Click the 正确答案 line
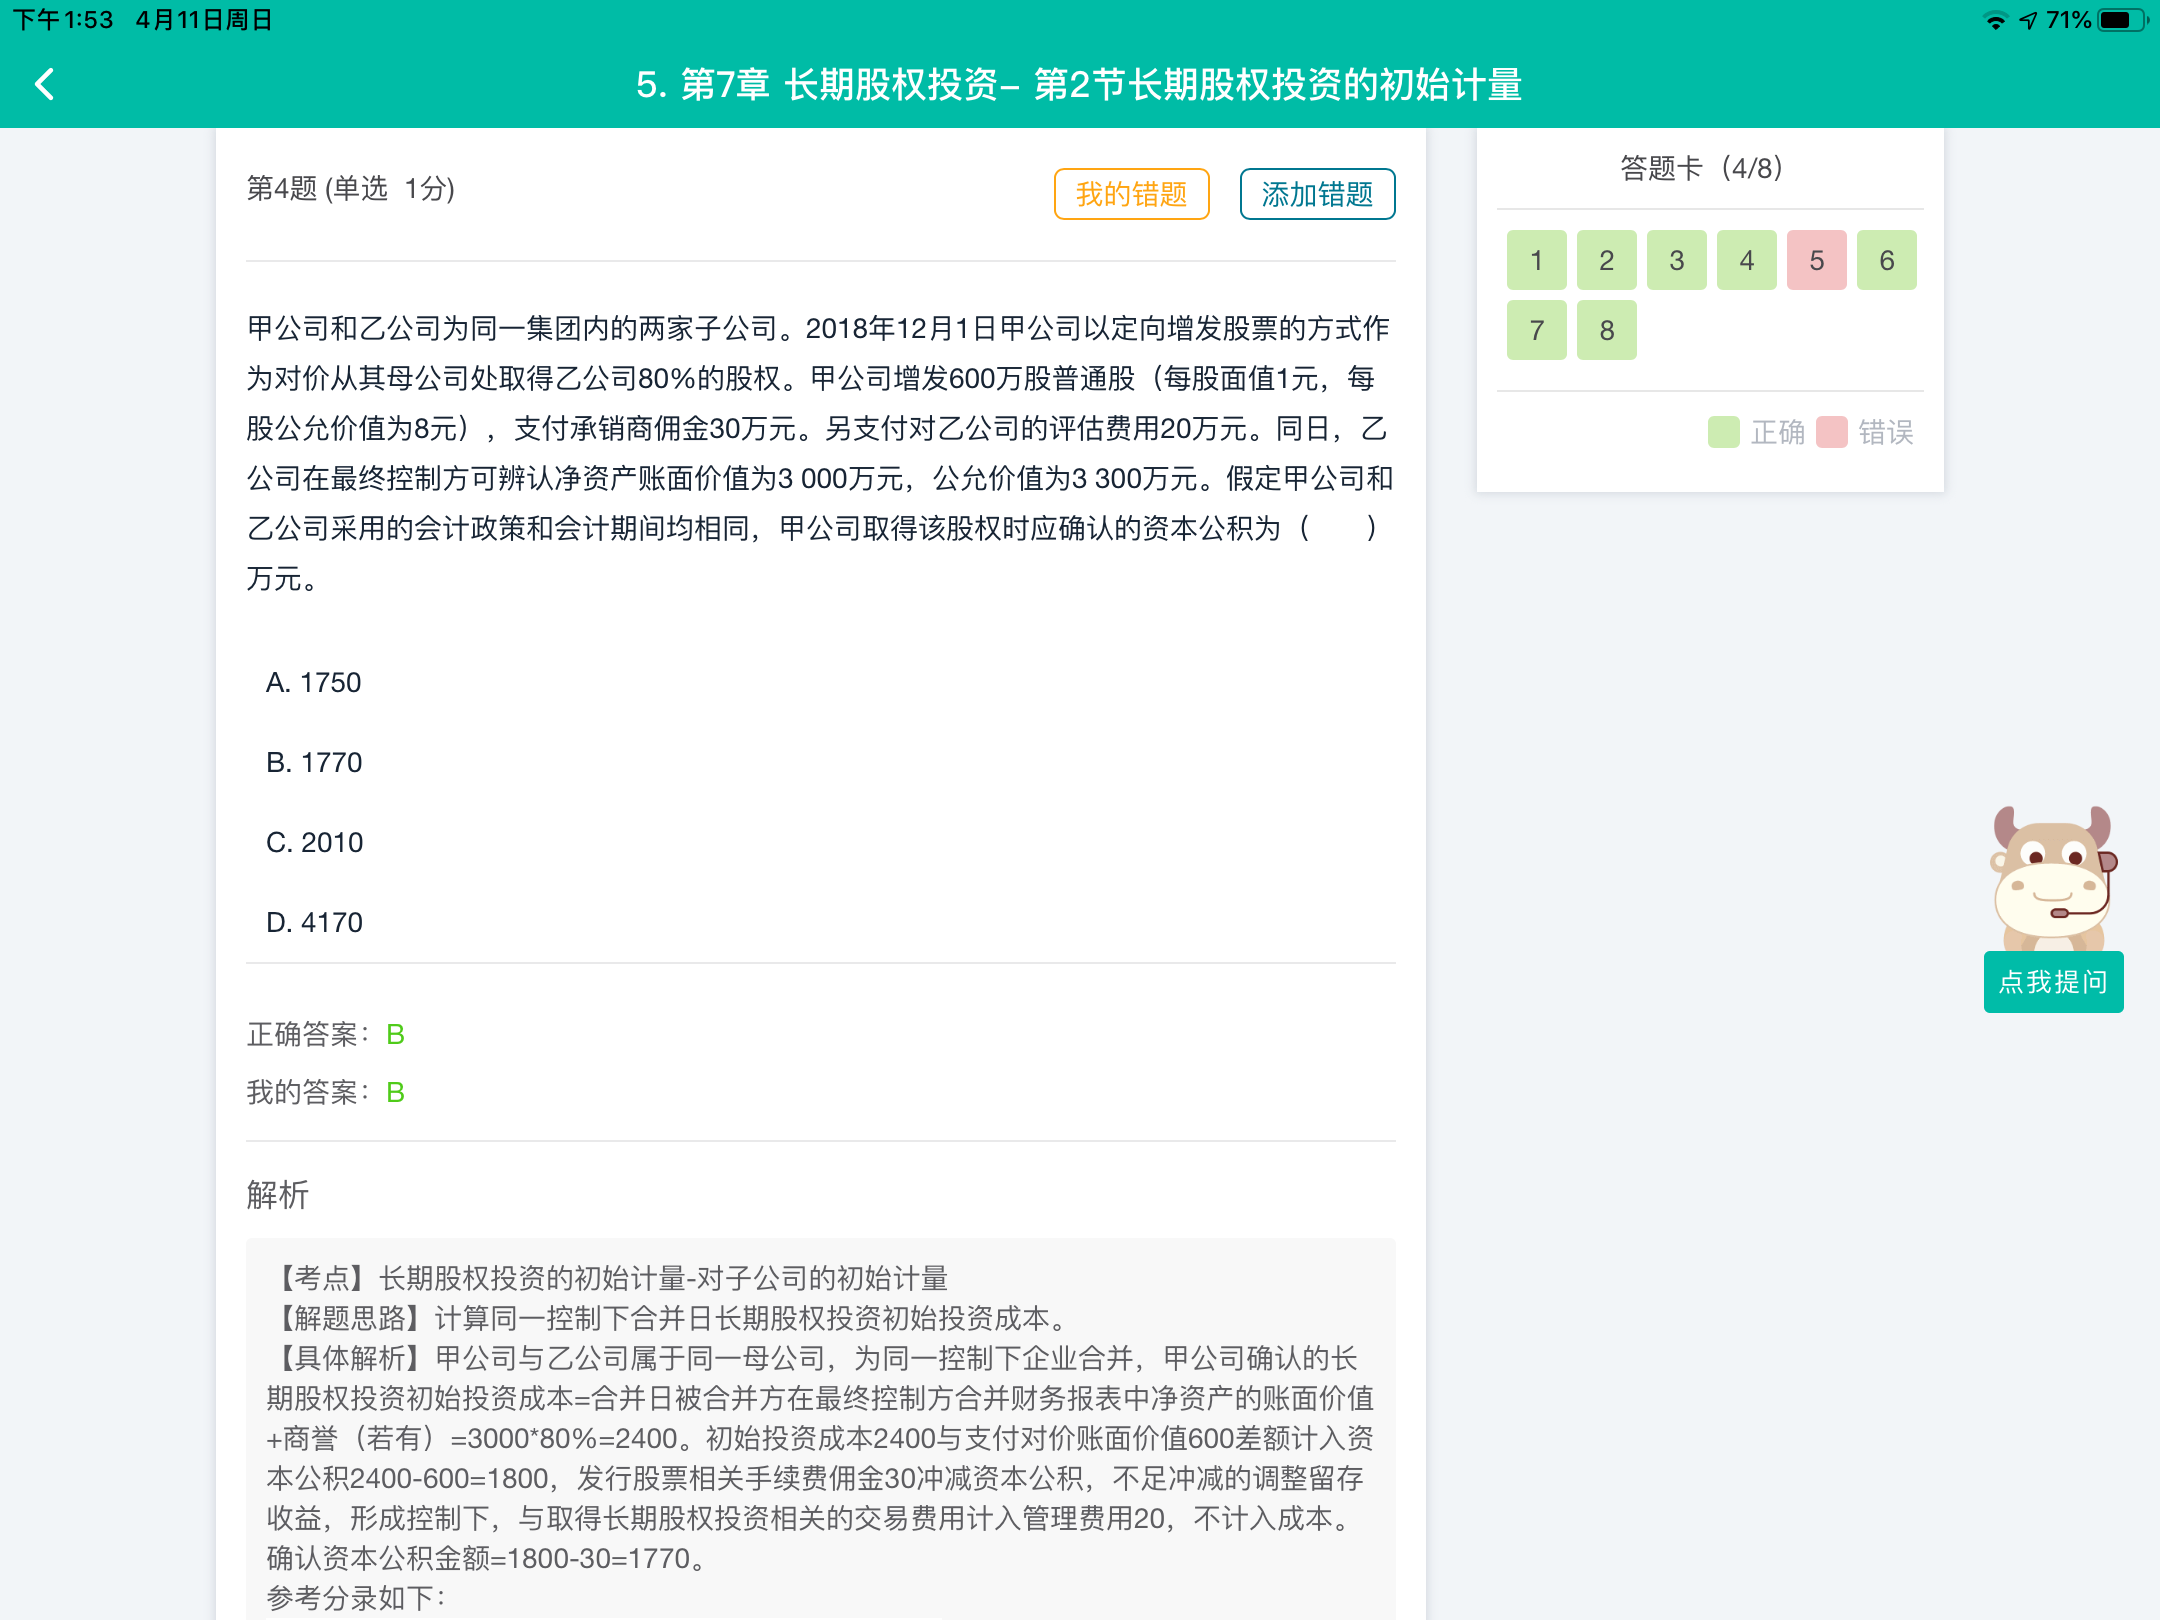The height and width of the screenshot is (1620, 2160). pos(326,1034)
